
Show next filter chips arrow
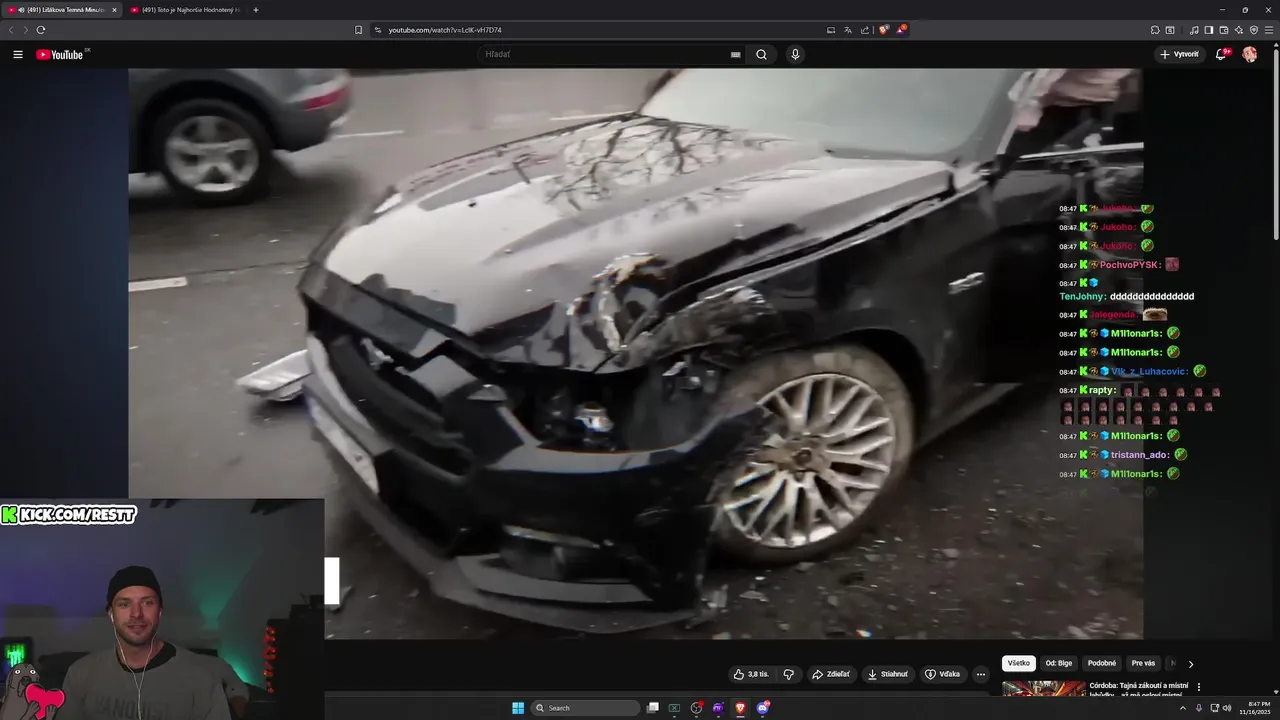(x=1190, y=663)
